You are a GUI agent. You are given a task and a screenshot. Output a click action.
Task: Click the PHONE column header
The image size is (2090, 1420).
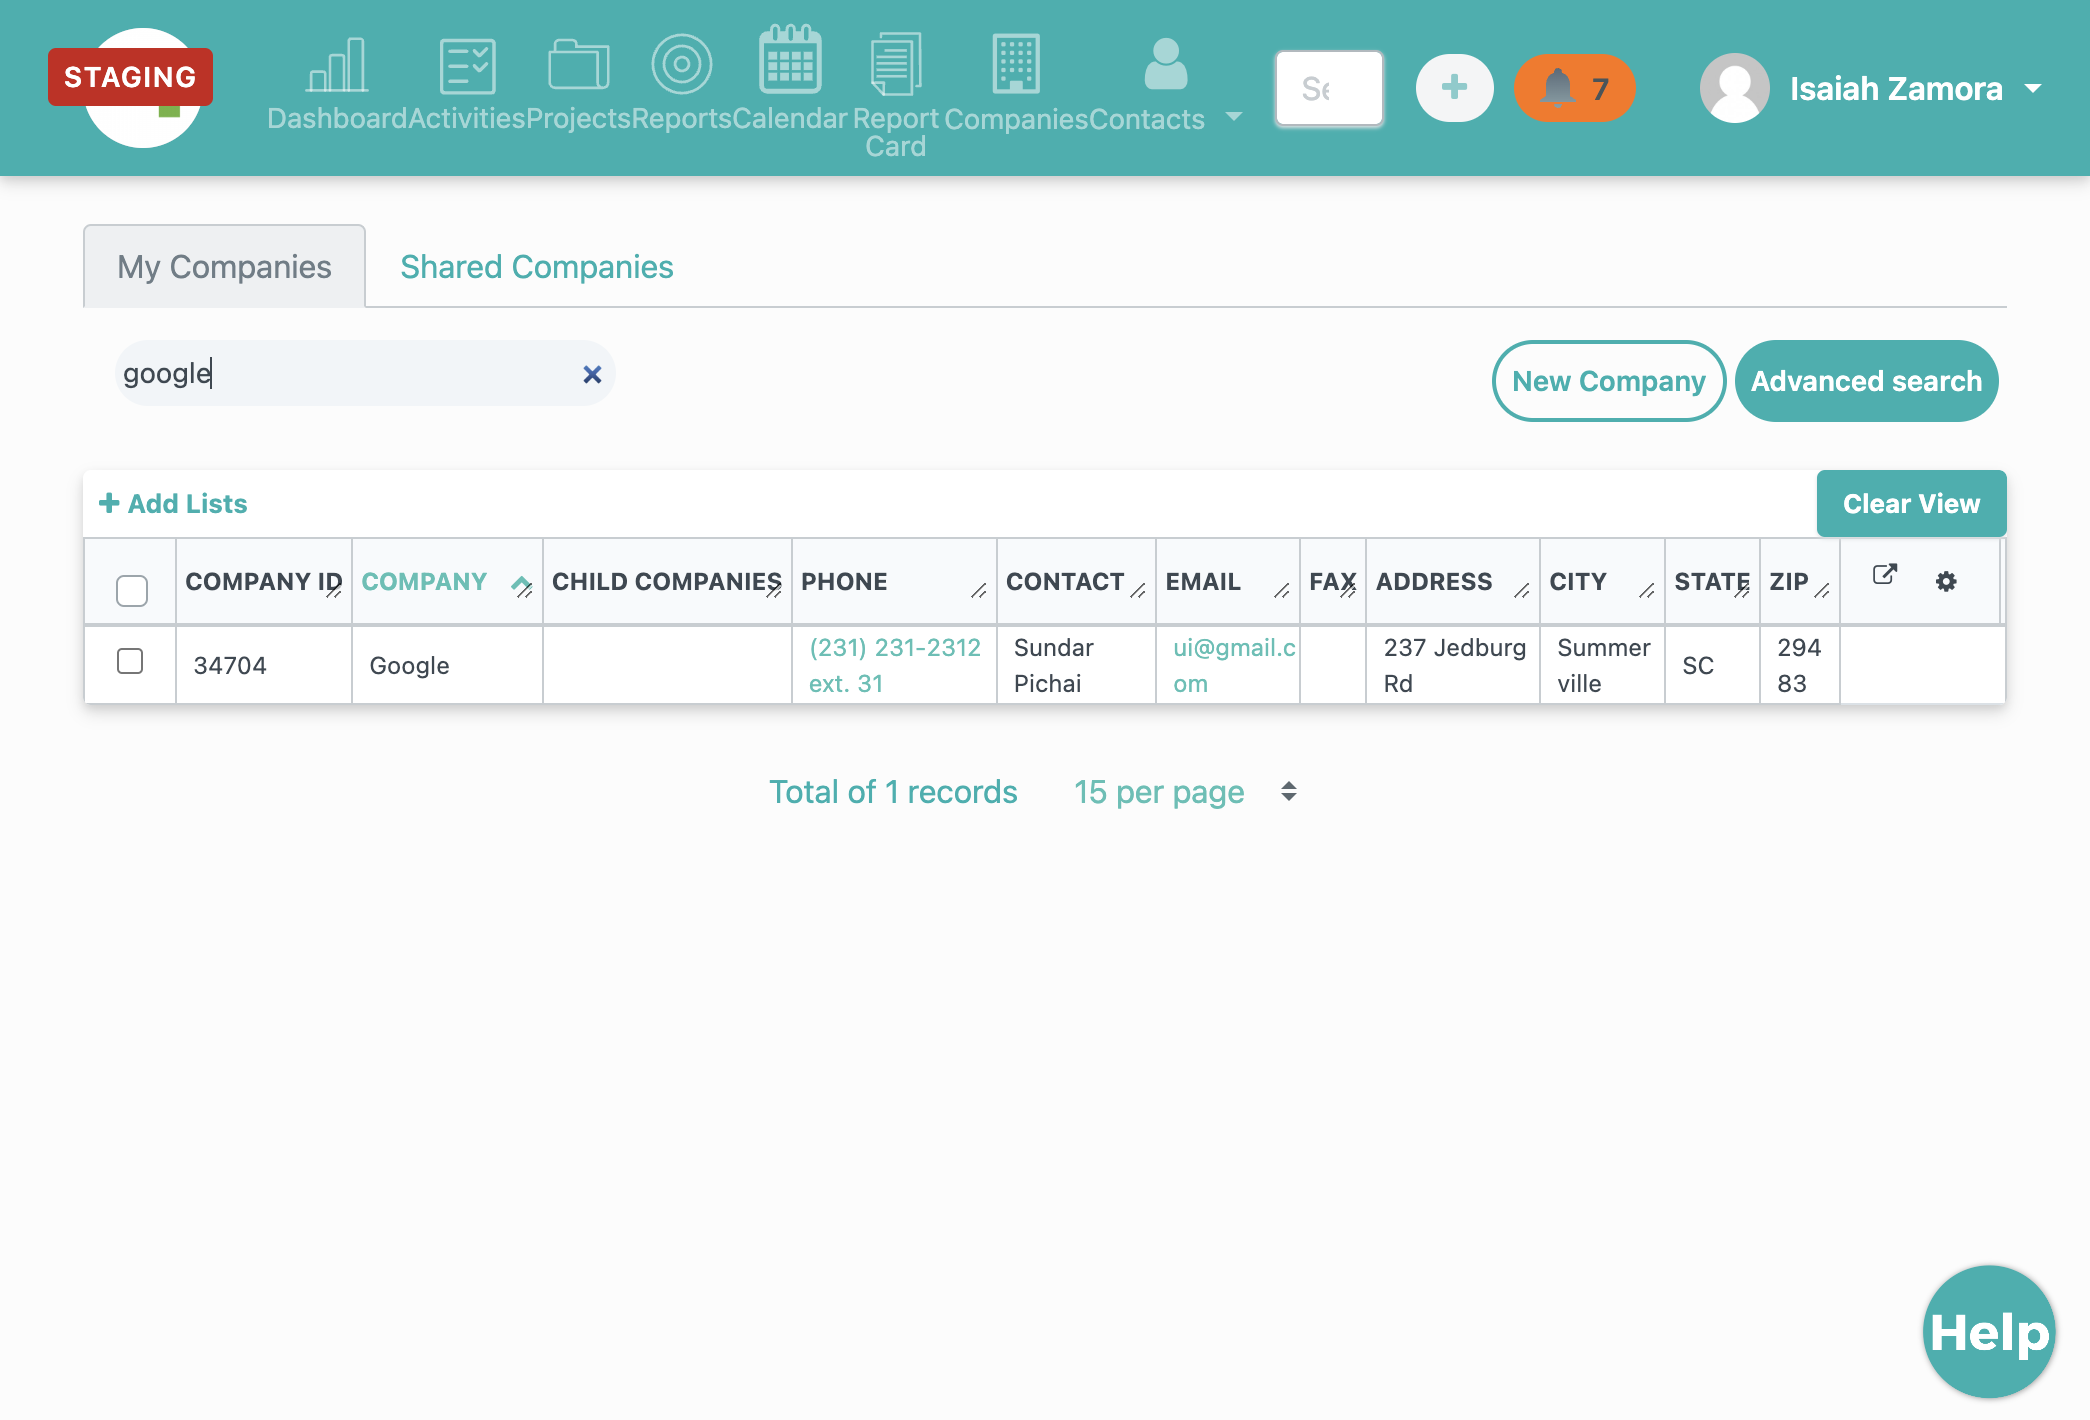tap(894, 582)
